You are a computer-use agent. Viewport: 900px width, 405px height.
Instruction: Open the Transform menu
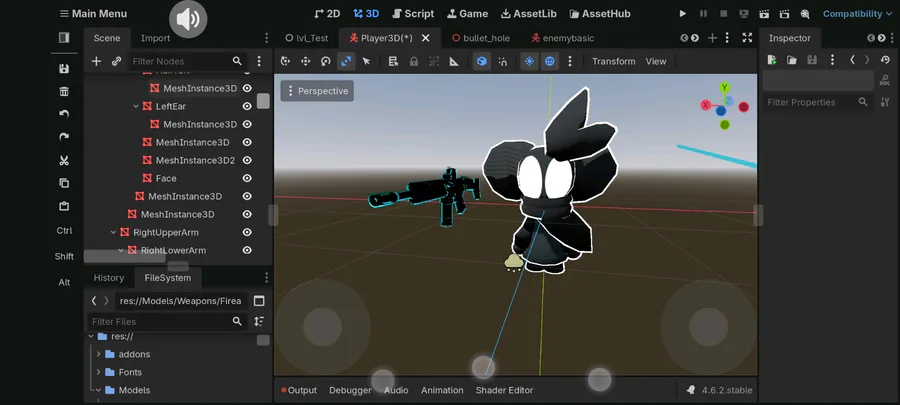coord(614,61)
